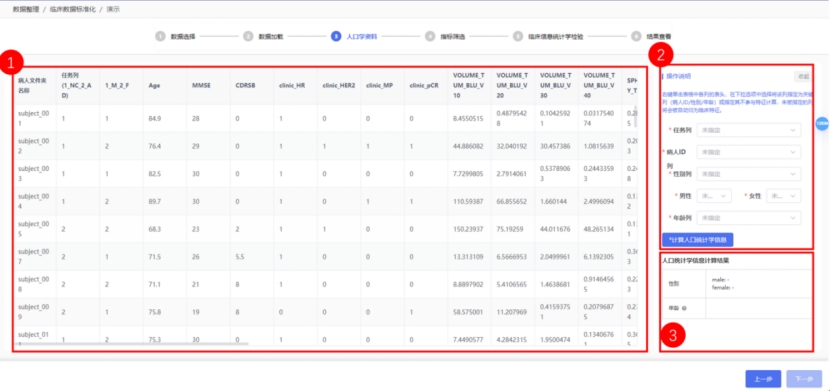Click the Age value 76.4

[155, 146]
